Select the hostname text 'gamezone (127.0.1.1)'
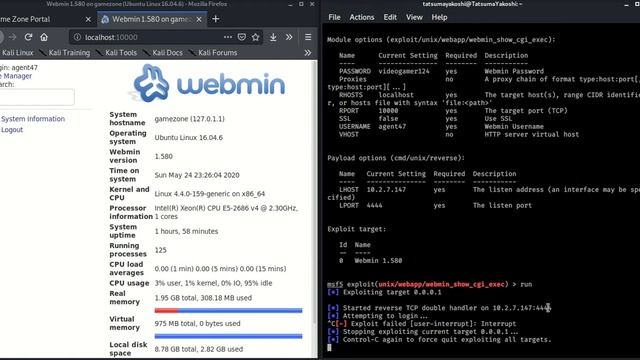Image resolution: width=640 pixels, height=360 pixels. coord(189,119)
